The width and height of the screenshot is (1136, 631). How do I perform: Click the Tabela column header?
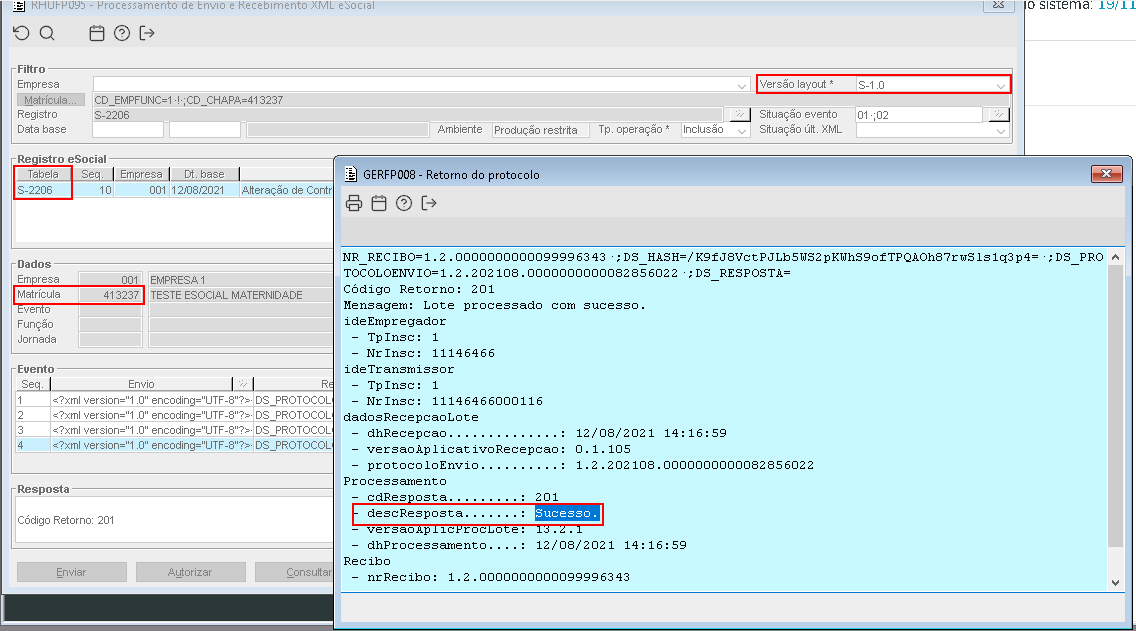[x=43, y=174]
